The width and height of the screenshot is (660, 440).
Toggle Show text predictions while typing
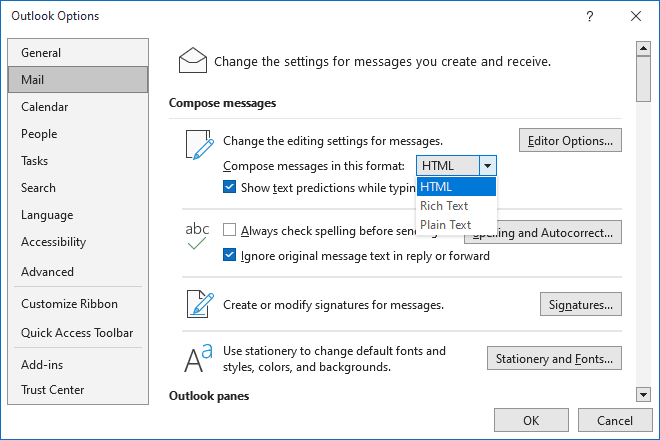[229, 187]
